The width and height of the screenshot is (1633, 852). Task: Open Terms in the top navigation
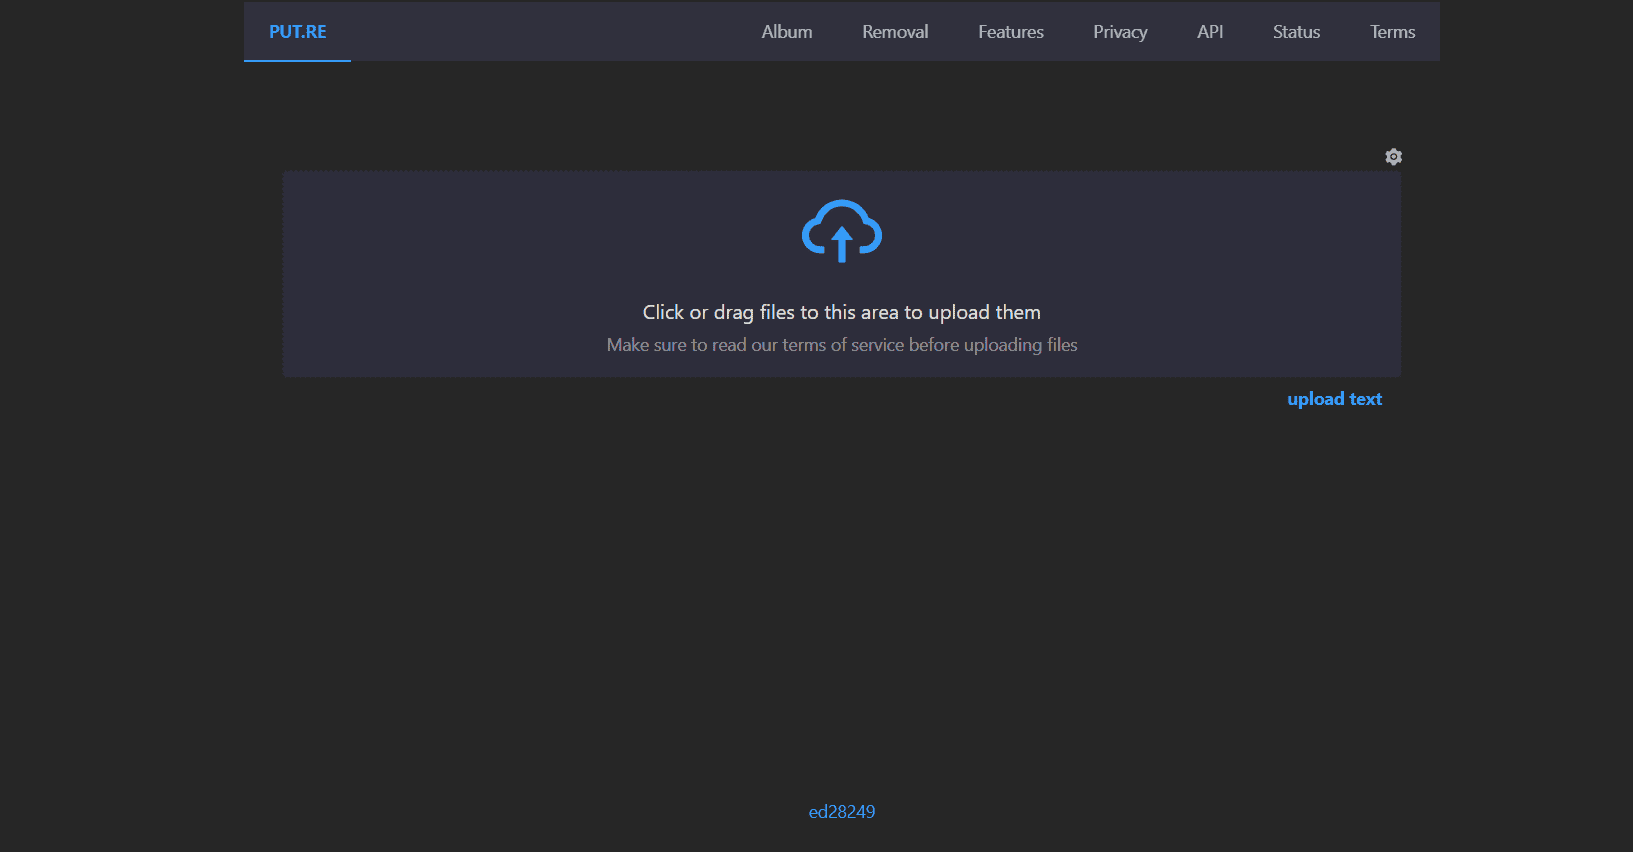click(1392, 32)
